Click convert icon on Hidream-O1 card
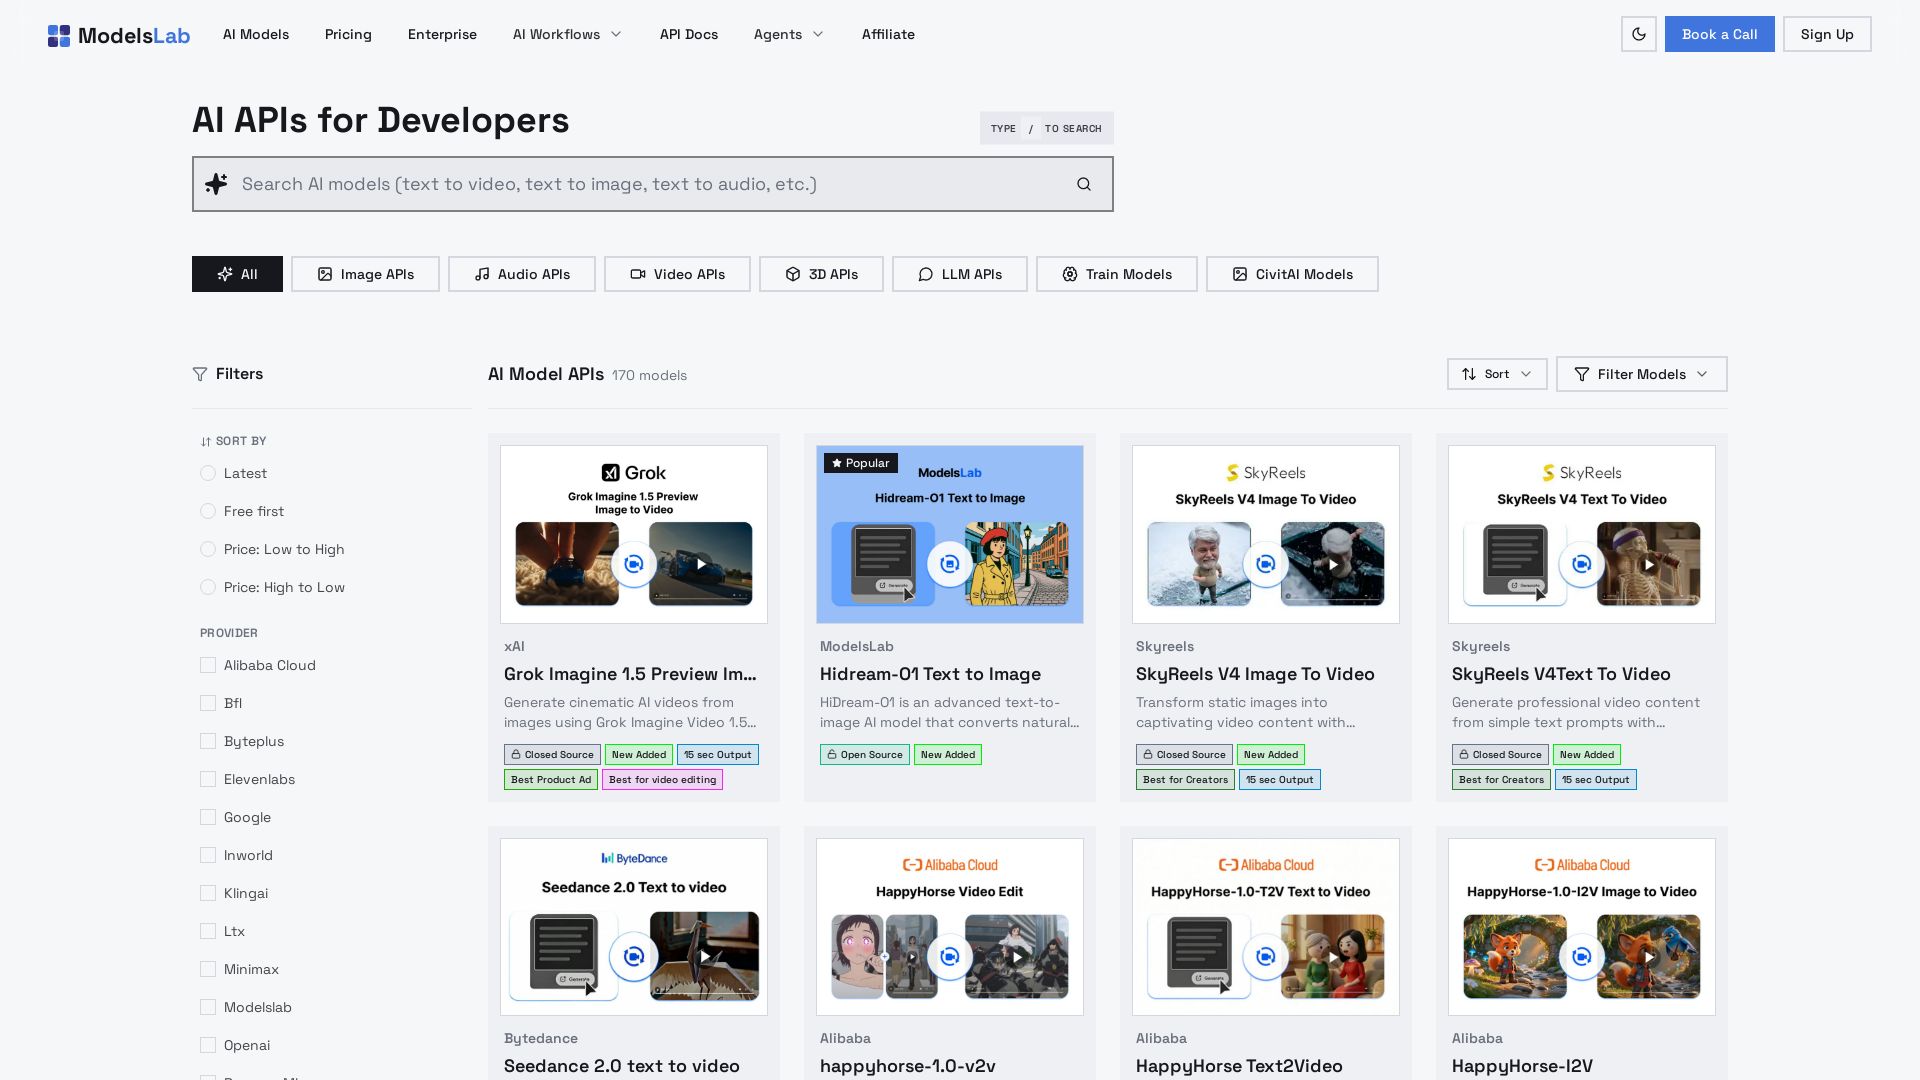This screenshot has width=1920, height=1080. pos(950,564)
